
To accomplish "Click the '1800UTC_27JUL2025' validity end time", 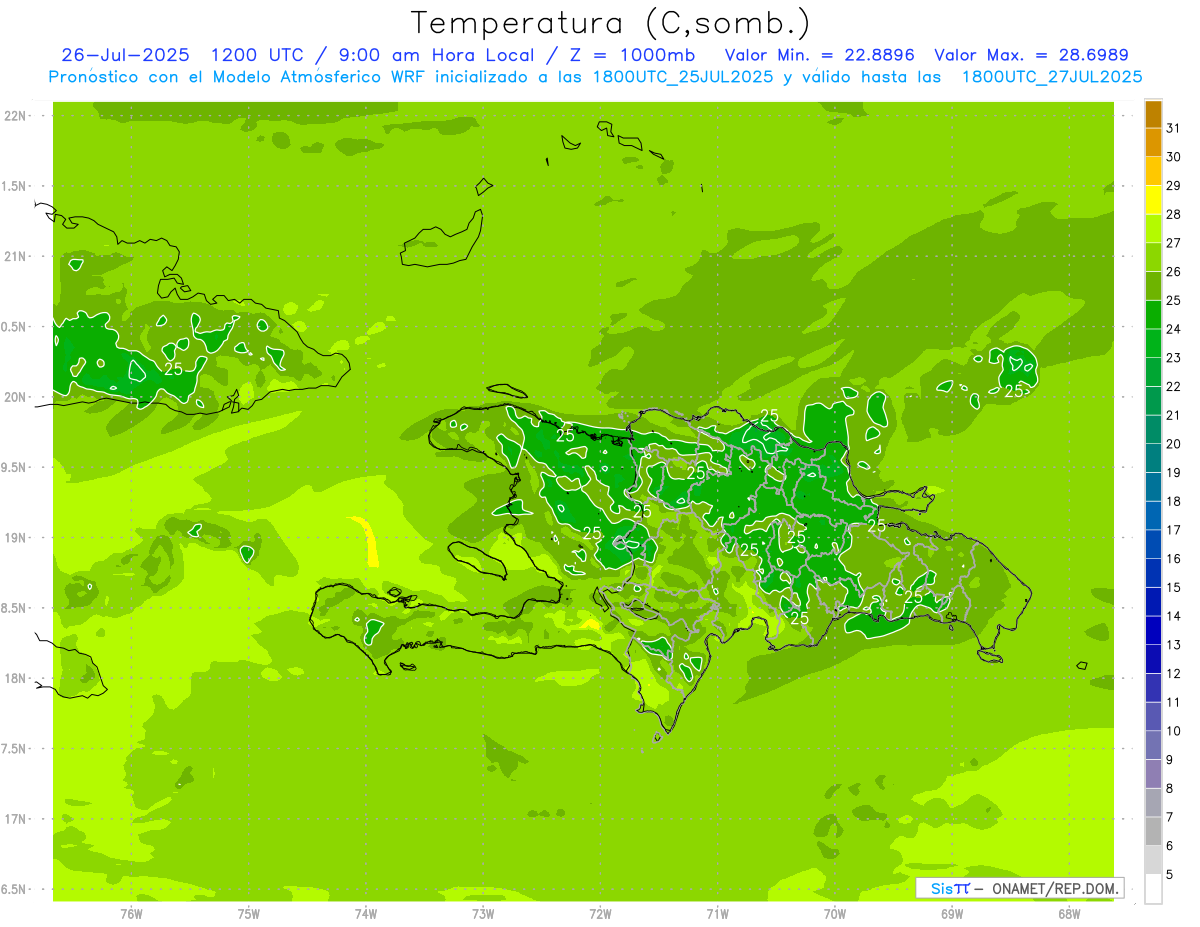I will 1051,77.
